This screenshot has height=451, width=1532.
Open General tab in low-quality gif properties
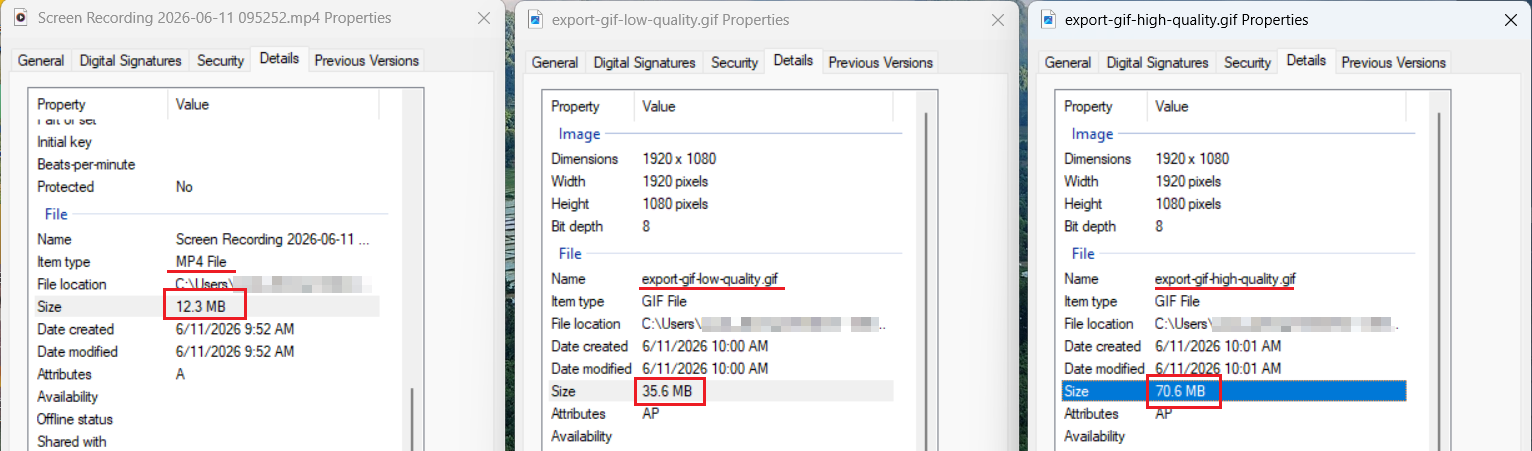(x=555, y=62)
